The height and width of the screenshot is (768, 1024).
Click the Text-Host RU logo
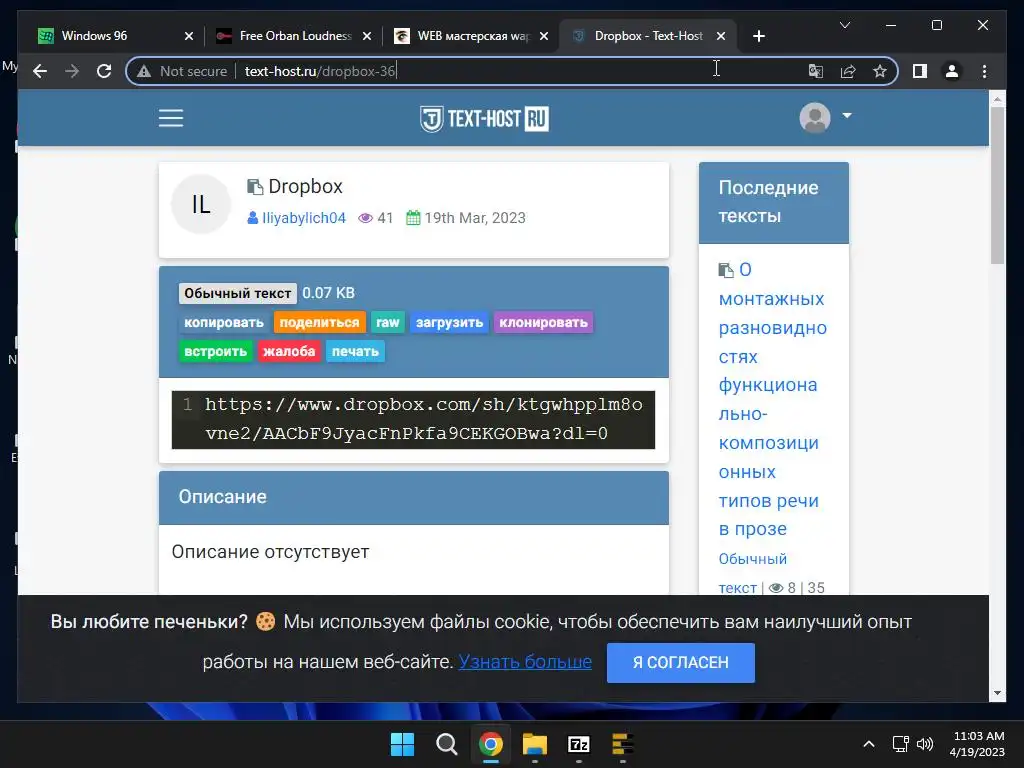click(484, 119)
